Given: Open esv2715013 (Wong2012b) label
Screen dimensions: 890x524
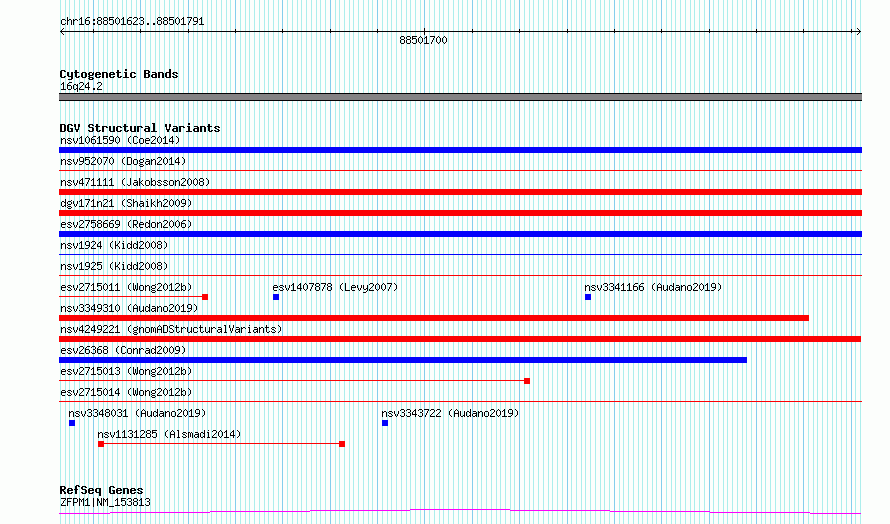Looking at the screenshot, I should click(126, 371).
